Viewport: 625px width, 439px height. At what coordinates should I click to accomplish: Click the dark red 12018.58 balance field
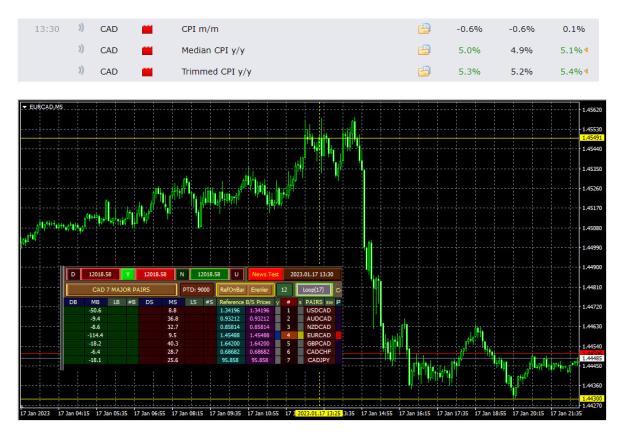[x=100, y=274]
